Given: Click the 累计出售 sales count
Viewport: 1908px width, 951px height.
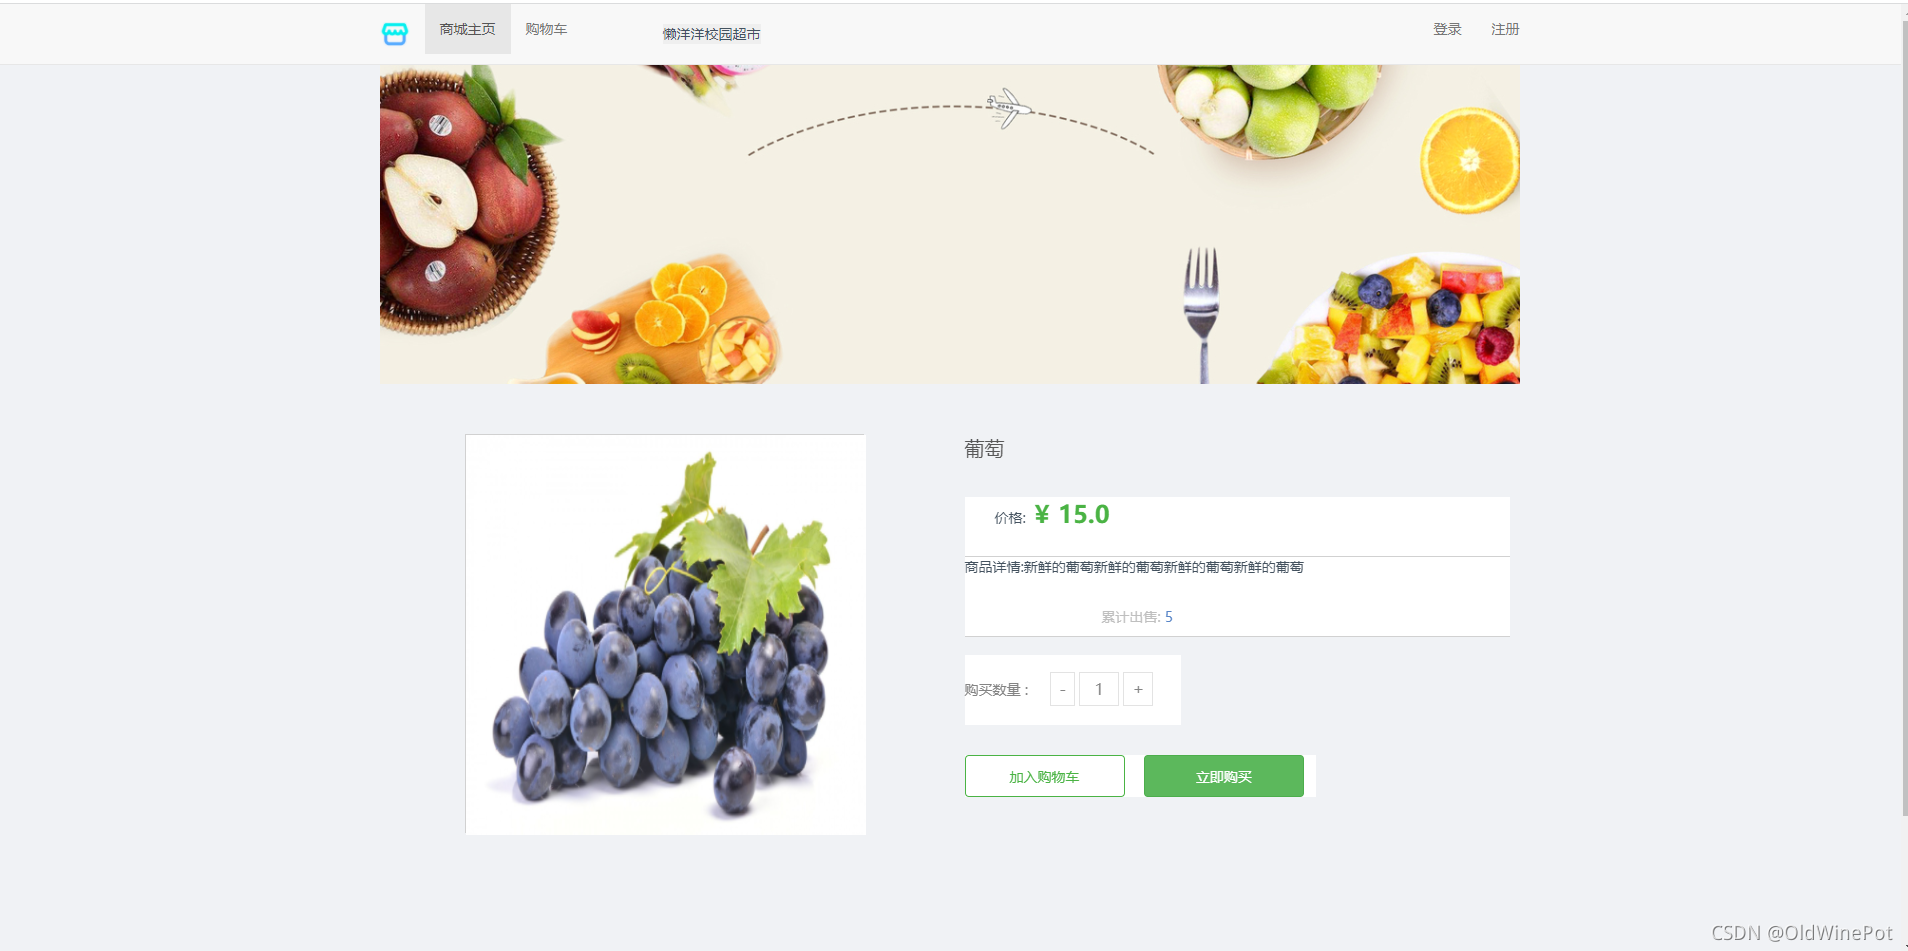Looking at the screenshot, I should click(1137, 617).
